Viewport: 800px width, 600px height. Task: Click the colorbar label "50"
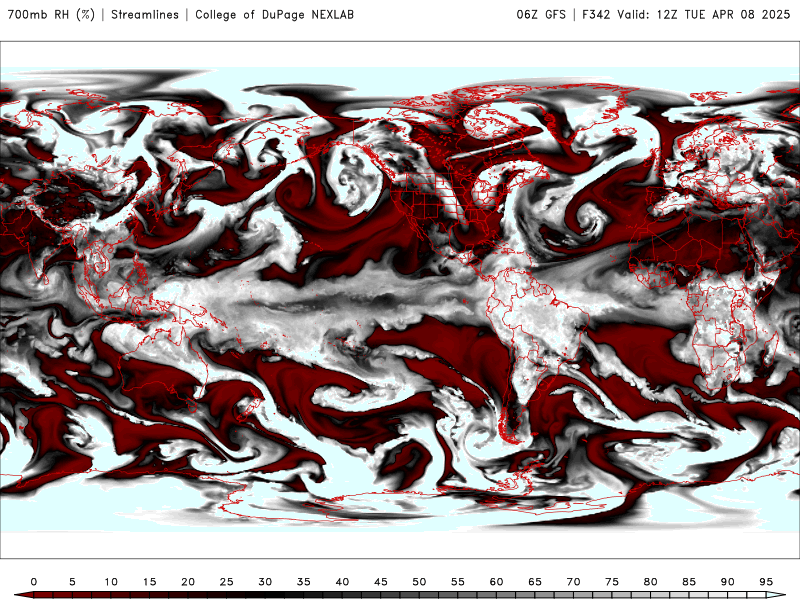(419, 582)
